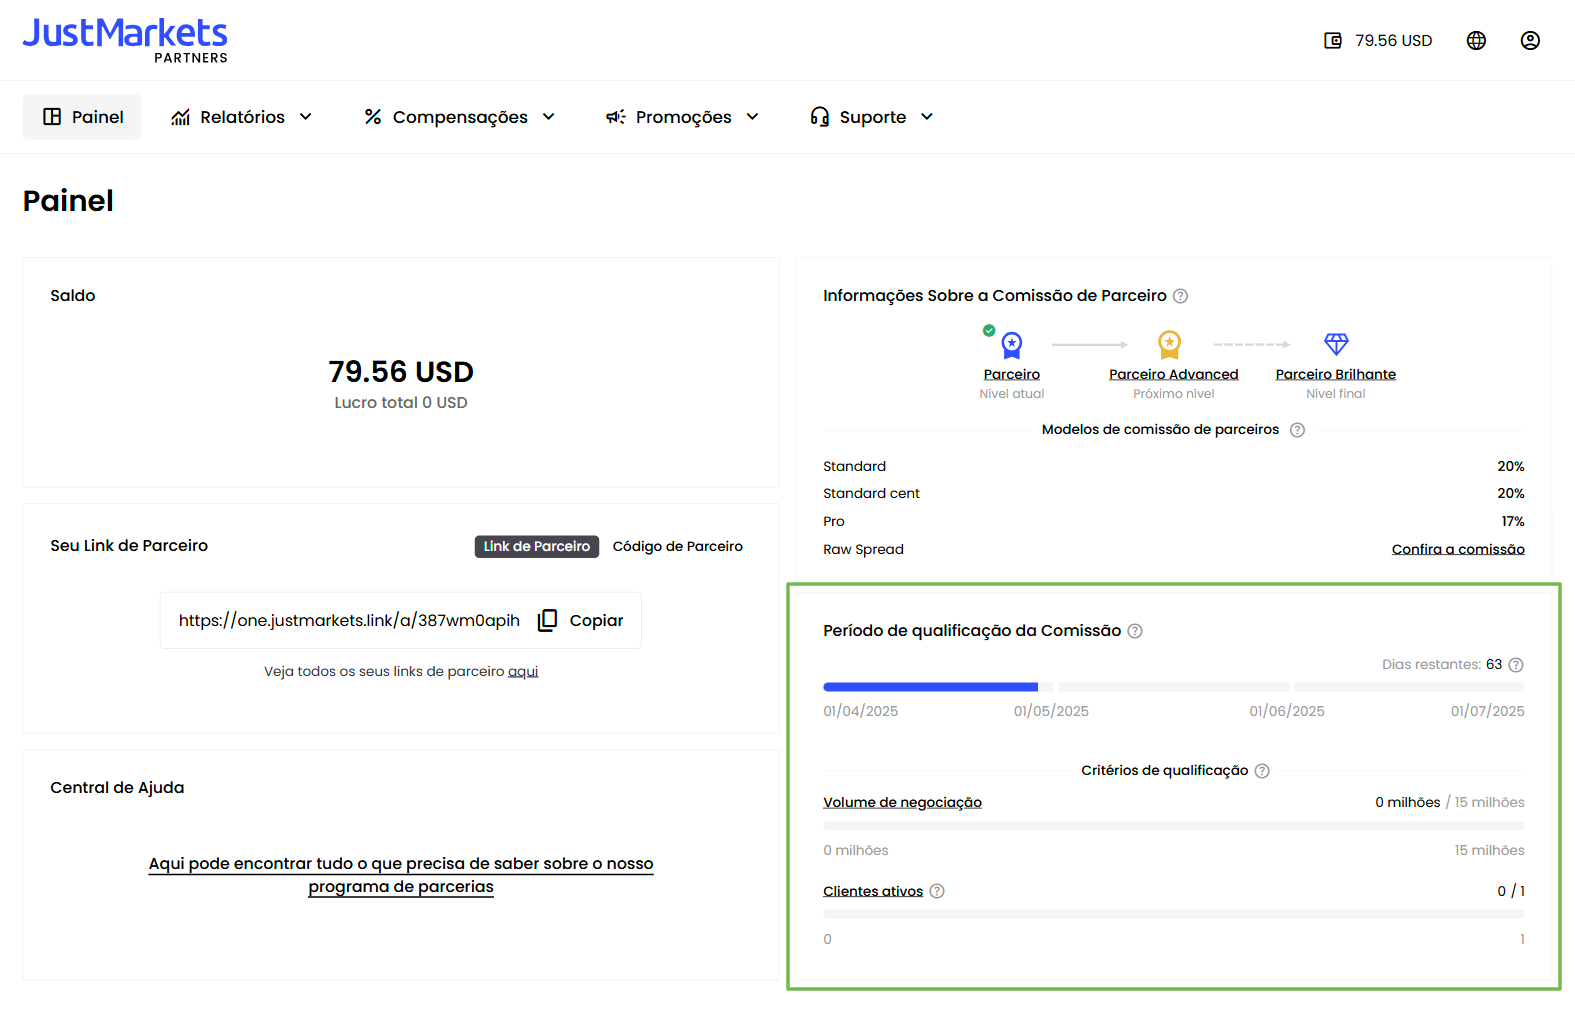This screenshot has height=1012, width=1575.
Task: Open the Parceiro Advanced level link
Action: pos(1174,374)
